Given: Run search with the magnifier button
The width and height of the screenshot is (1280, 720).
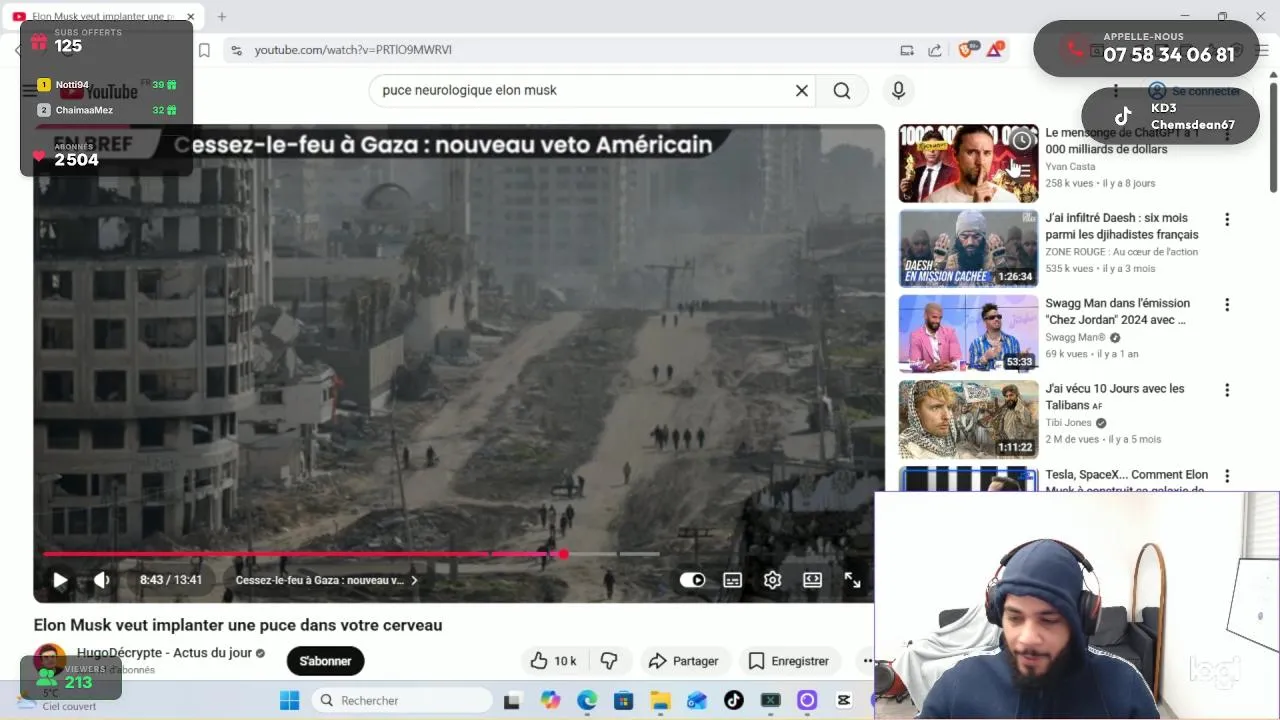Looking at the screenshot, I should point(842,90).
